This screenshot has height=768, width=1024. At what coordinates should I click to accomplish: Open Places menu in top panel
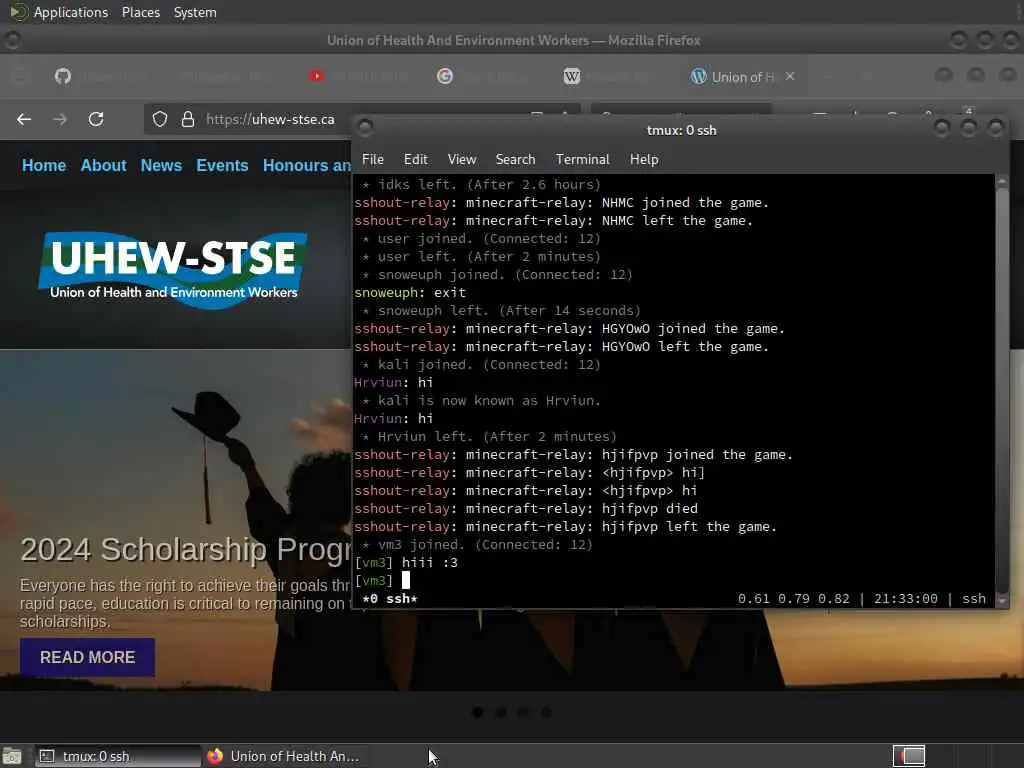141,12
